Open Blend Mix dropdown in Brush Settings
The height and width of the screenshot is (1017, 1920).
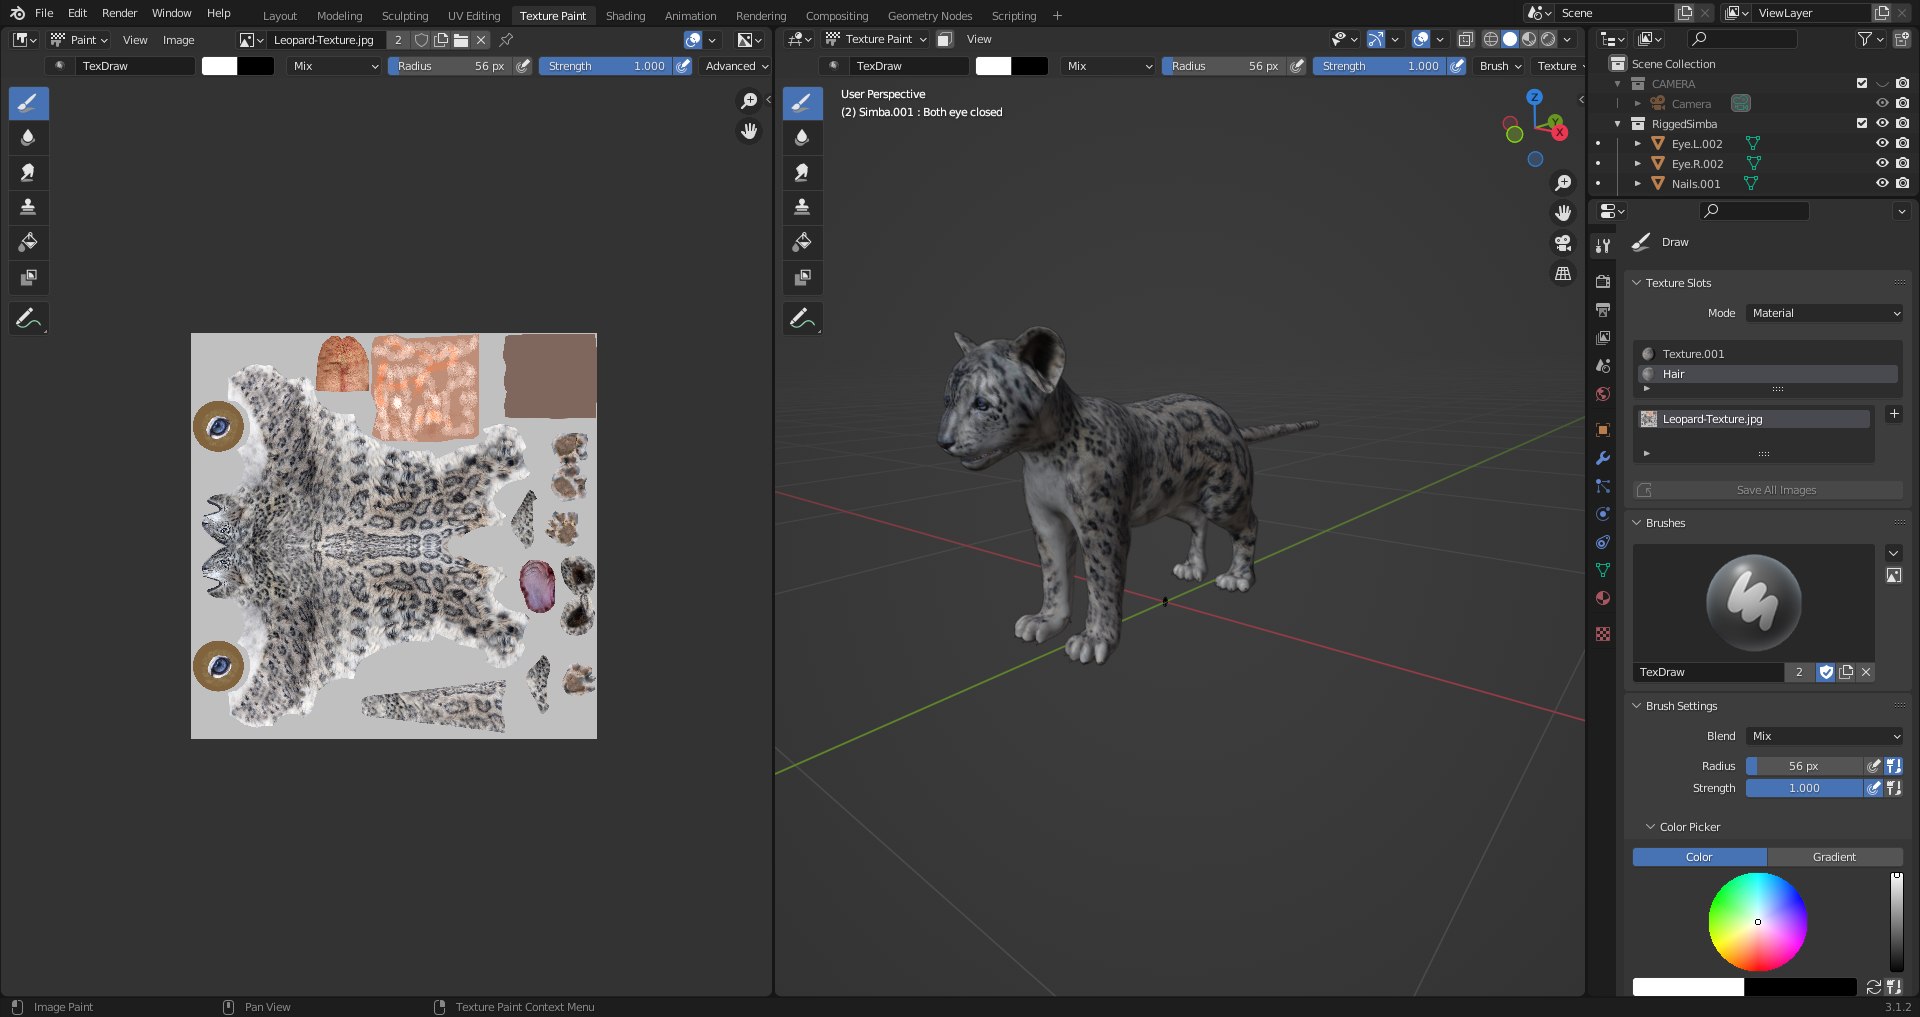1825,736
